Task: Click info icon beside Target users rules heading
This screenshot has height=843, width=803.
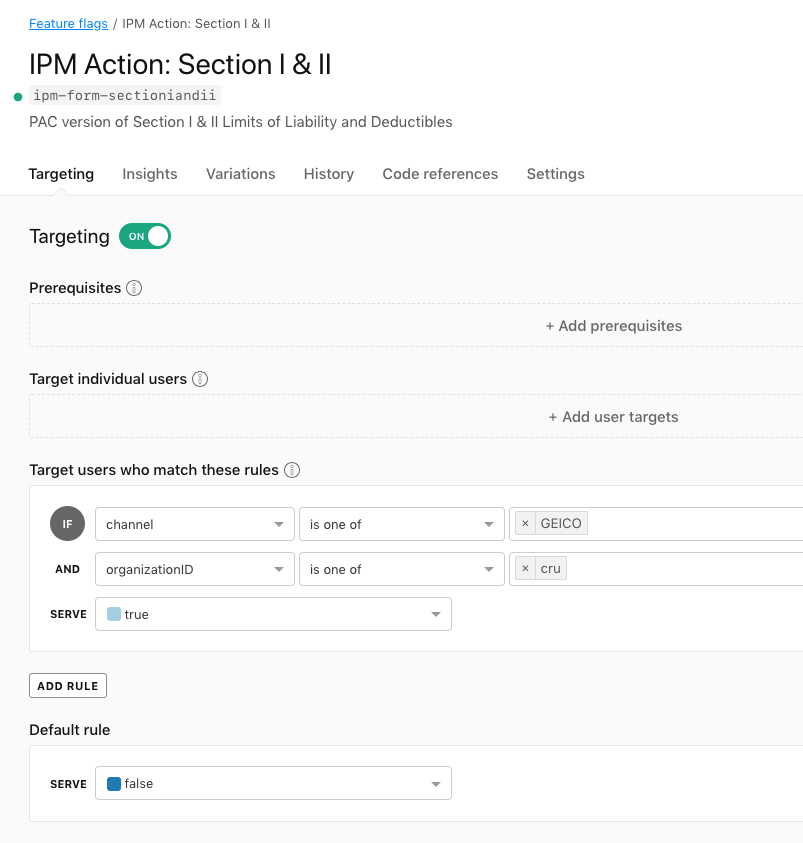Action: (x=292, y=470)
